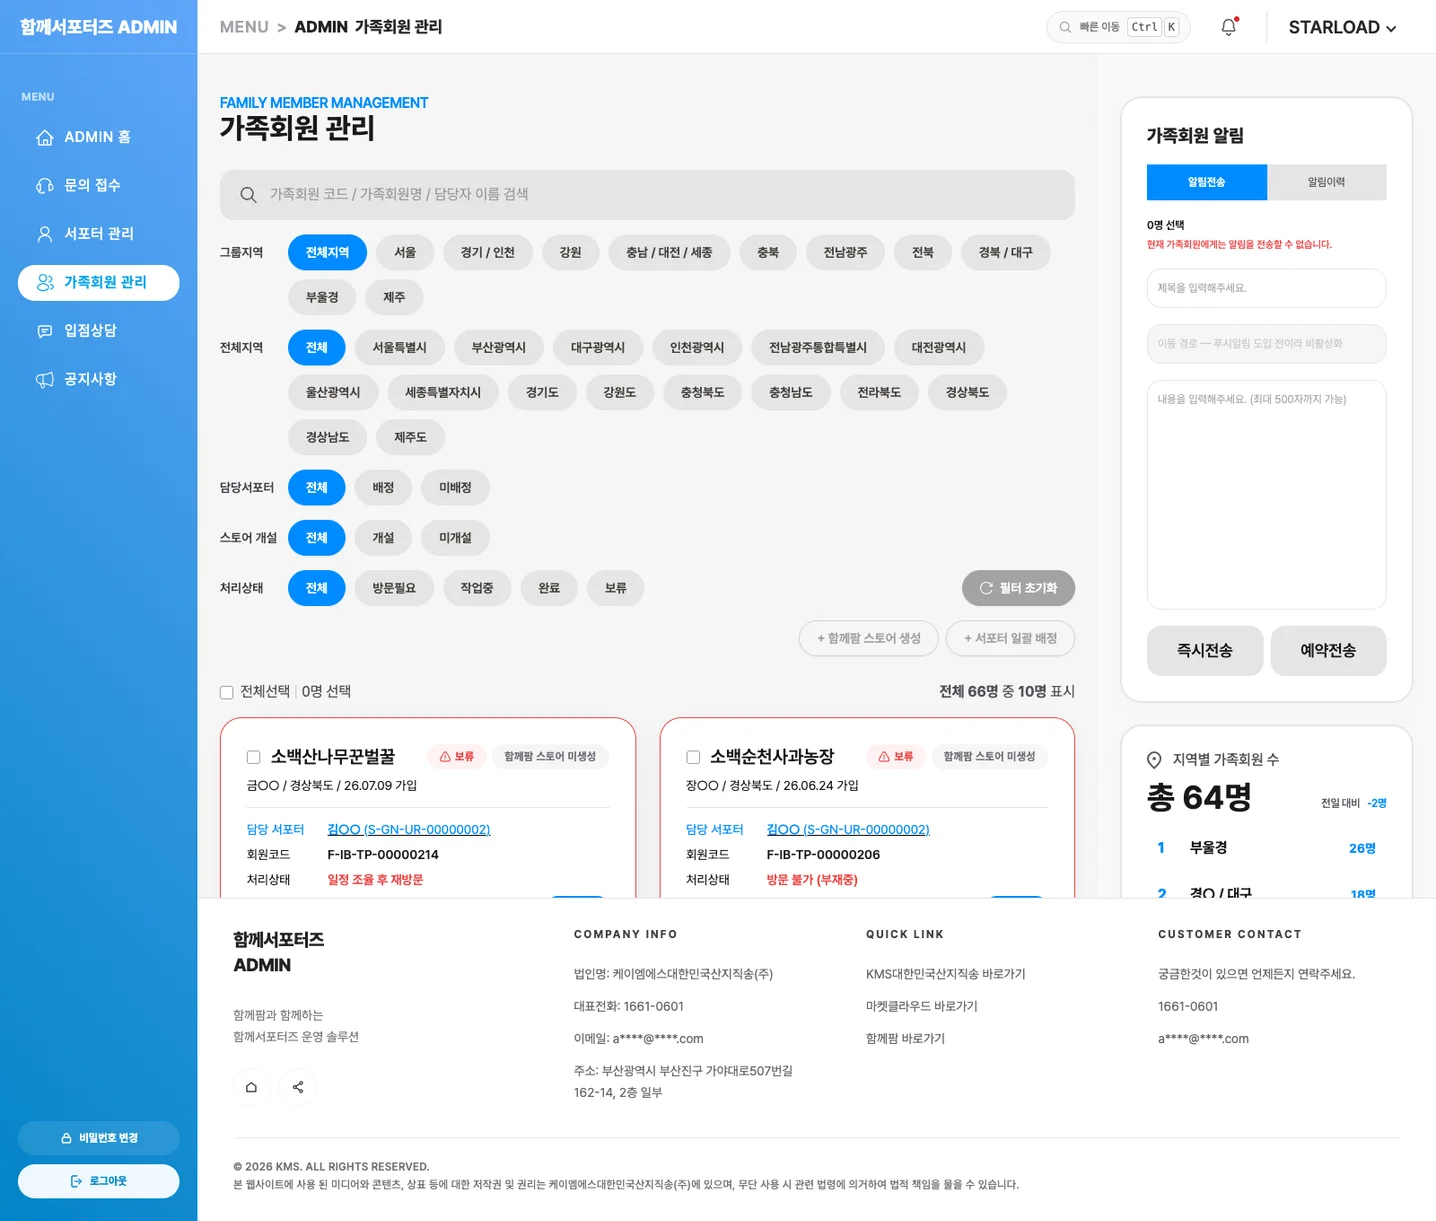1436x1221 pixels.
Task: Open supporter link 김OO on 소백산나무꾼벌꿀 card
Action: 409,830
